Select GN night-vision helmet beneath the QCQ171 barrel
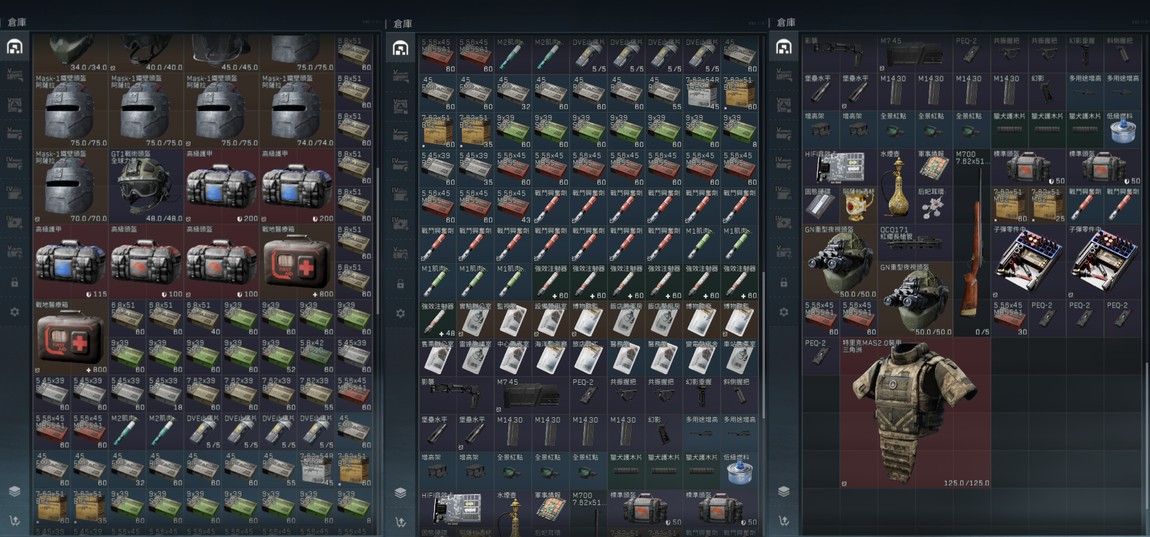 915,299
